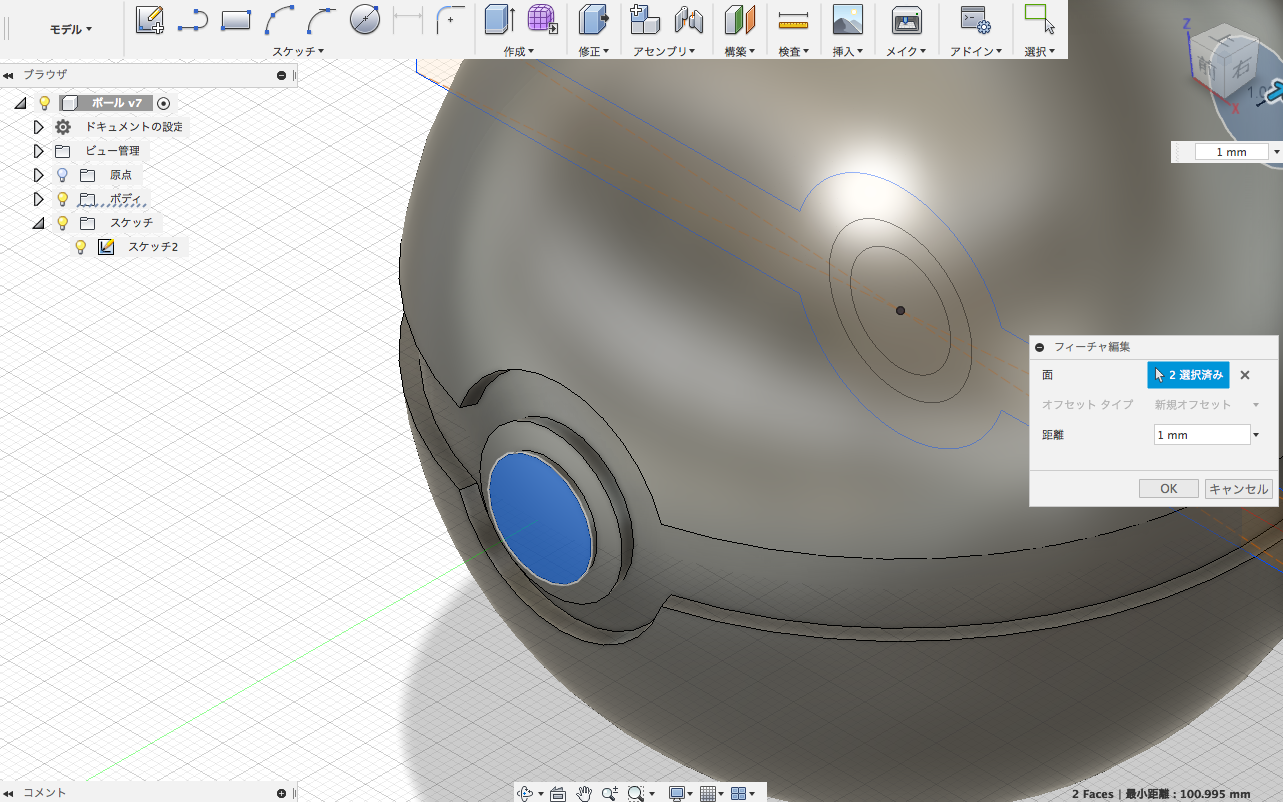Open the モデル workspace menu
Viewport: 1283px width, 802px height.
pyautogui.click(x=71, y=29)
